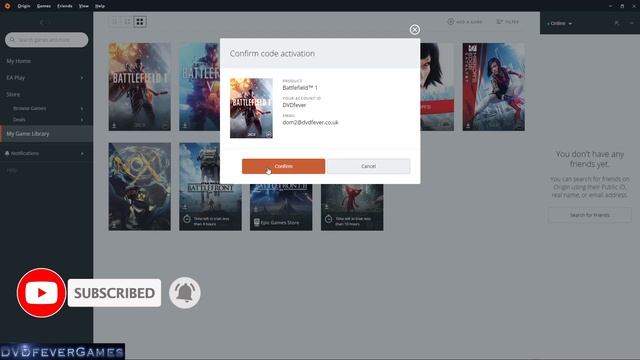Open the Origin menu
This screenshot has width=640, height=360.
tap(24, 6)
